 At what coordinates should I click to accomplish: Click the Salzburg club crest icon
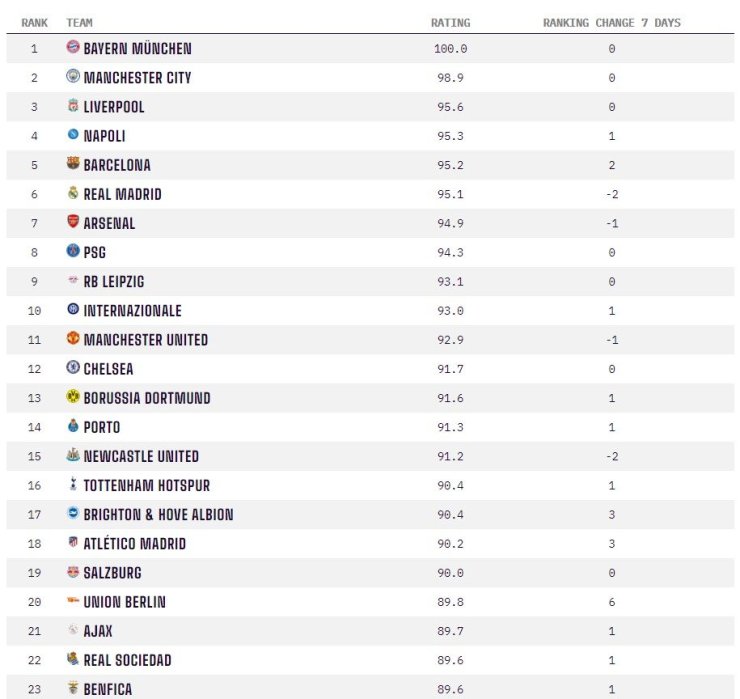tap(73, 572)
